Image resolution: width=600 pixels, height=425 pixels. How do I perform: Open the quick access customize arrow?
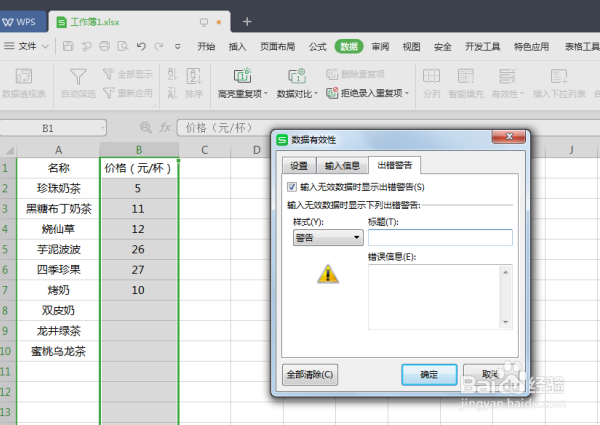click(178, 47)
